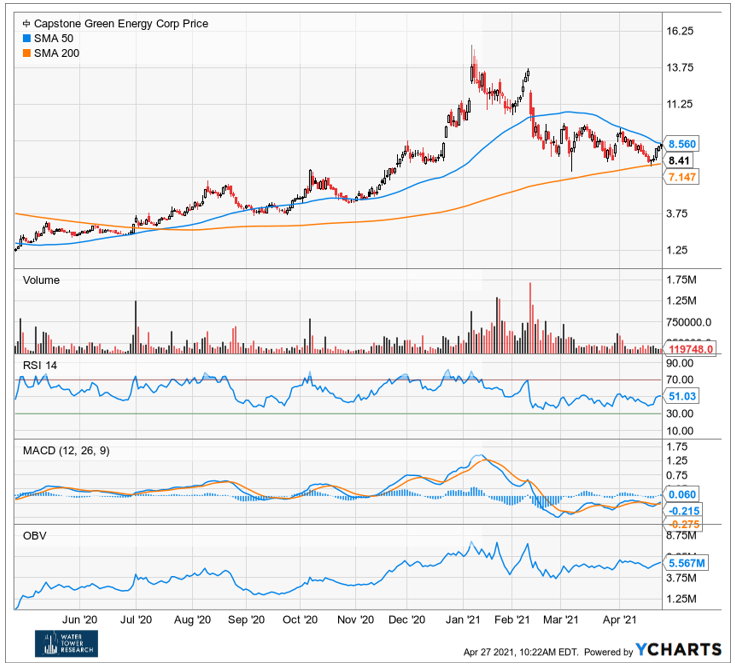Click the 13.75 price axis label
735x666 pixels.
(x=680, y=67)
